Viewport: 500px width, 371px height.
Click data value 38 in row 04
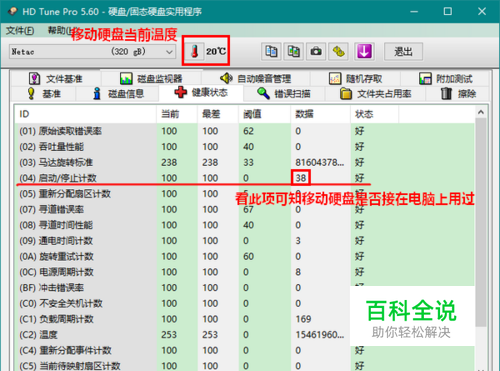[x=301, y=178]
